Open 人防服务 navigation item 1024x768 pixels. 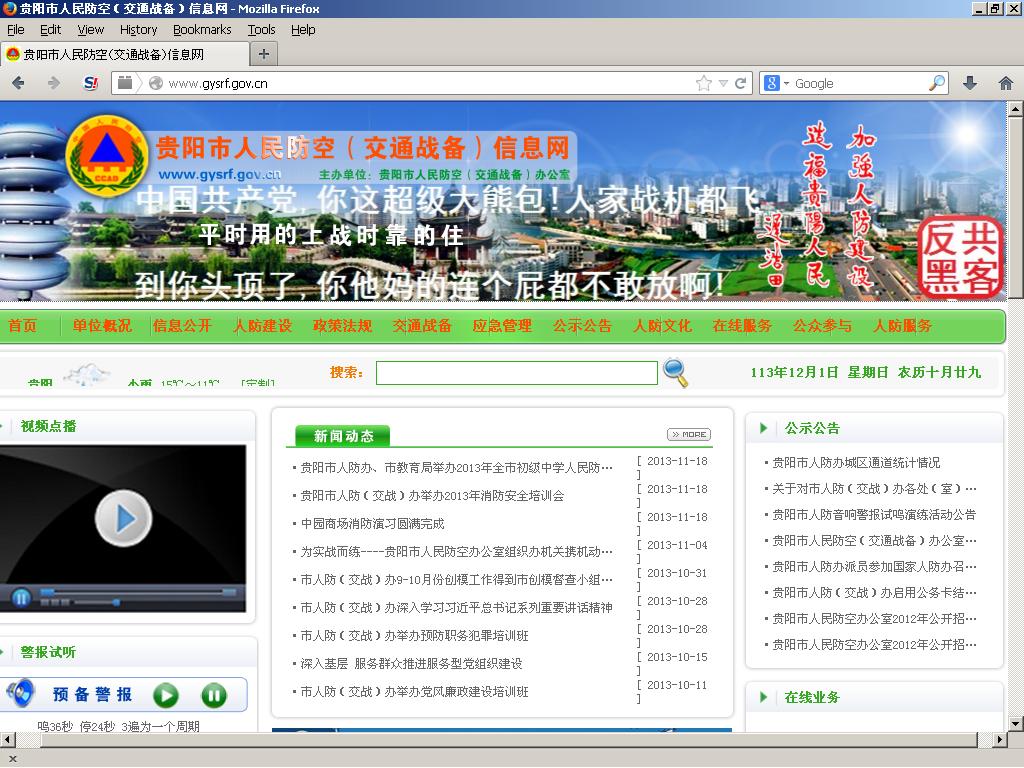coord(903,325)
